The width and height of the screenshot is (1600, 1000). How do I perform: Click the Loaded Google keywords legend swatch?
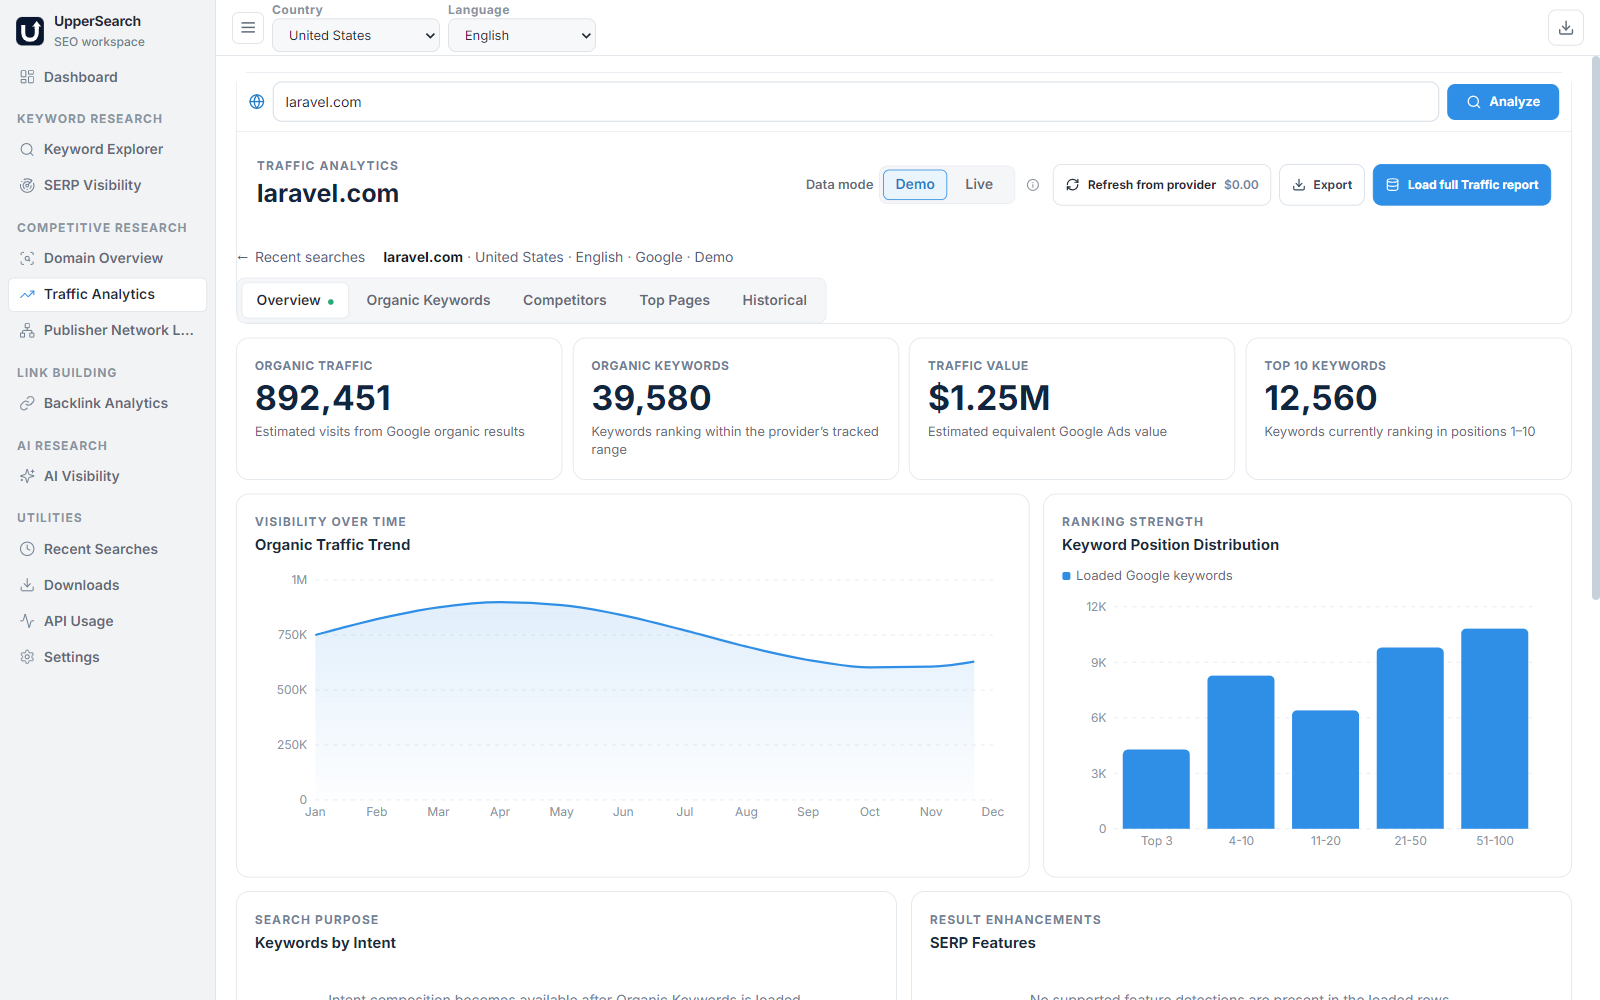pyautogui.click(x=1066, y=576)
